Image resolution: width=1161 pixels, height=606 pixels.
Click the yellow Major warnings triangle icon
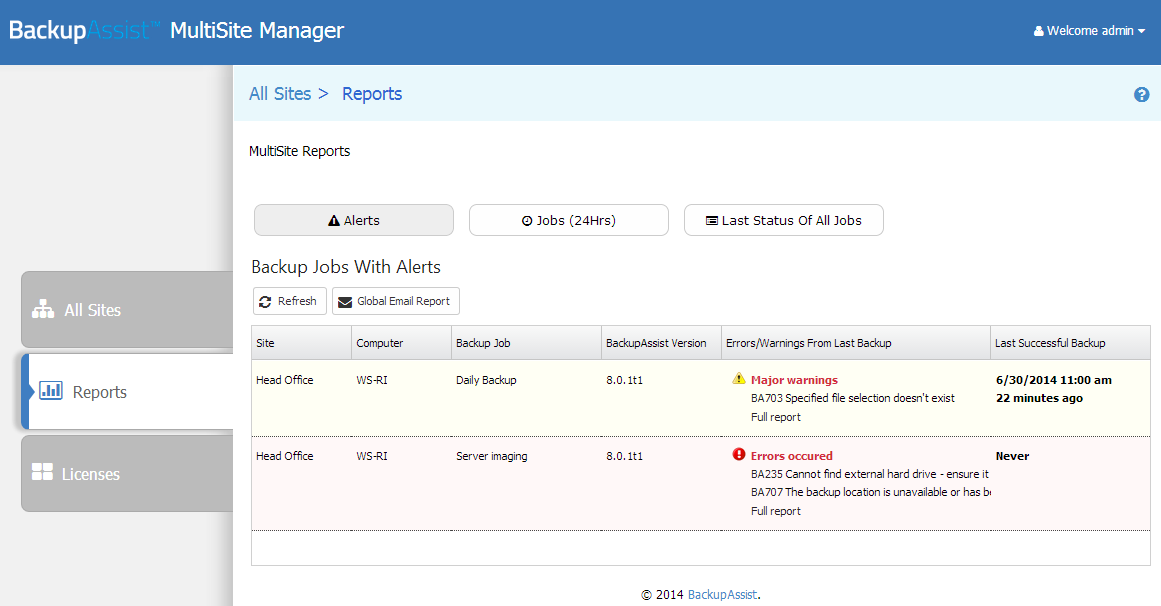coord(738,379)
